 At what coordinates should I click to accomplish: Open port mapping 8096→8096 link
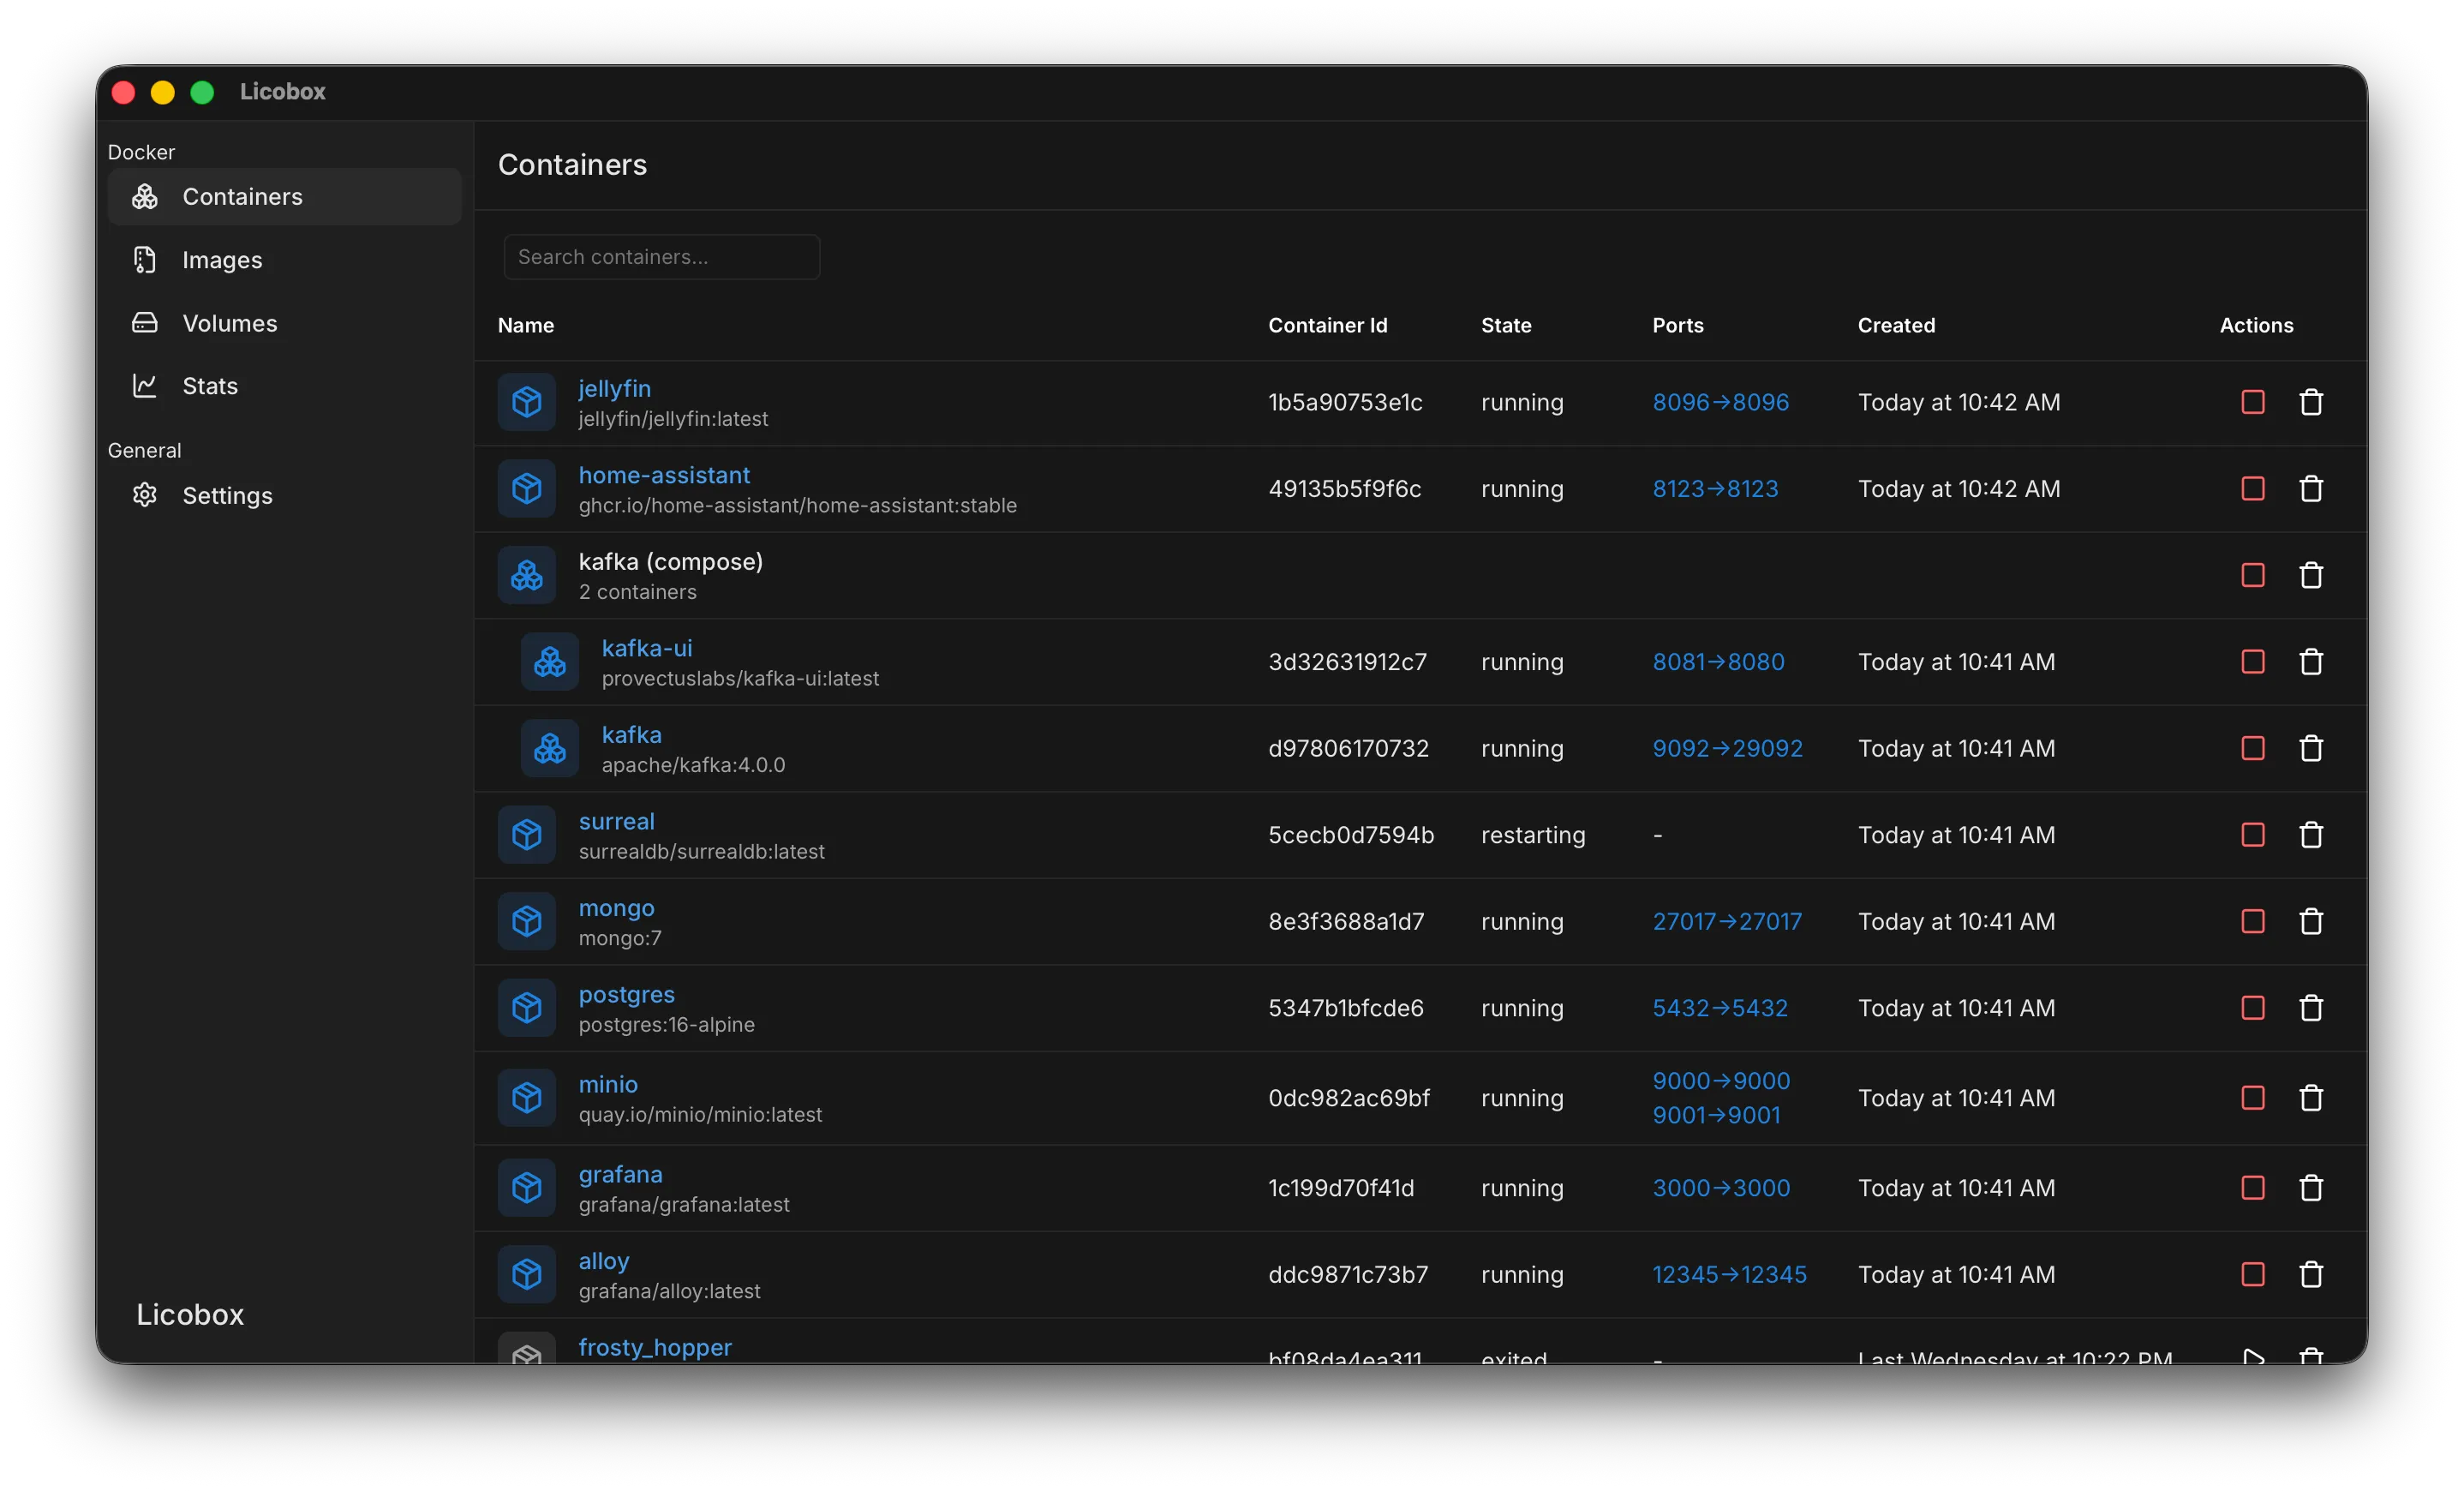1720,402
